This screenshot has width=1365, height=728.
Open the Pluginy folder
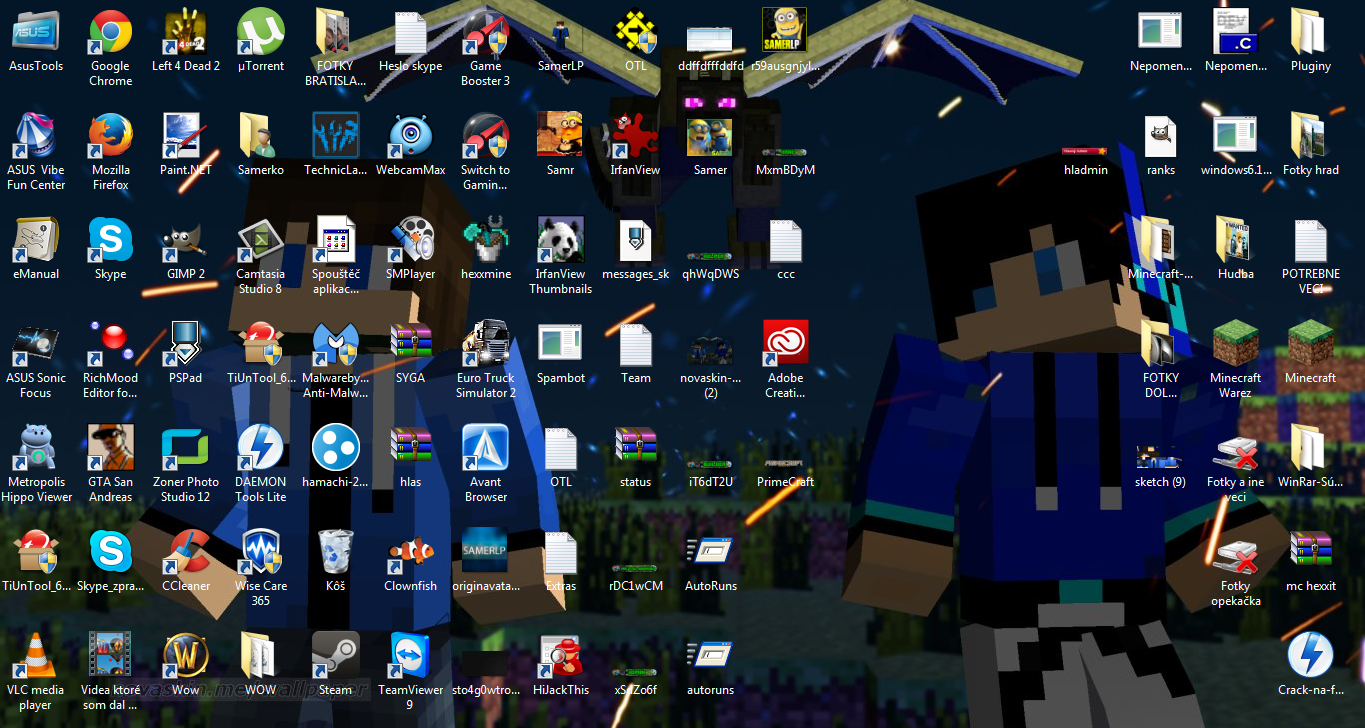(1310, 34)
